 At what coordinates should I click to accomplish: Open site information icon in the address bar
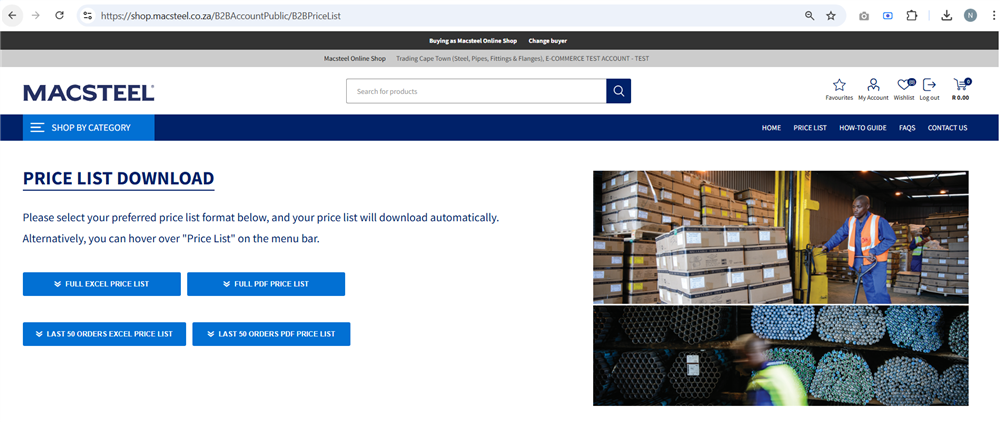click(x=88, y=15)
